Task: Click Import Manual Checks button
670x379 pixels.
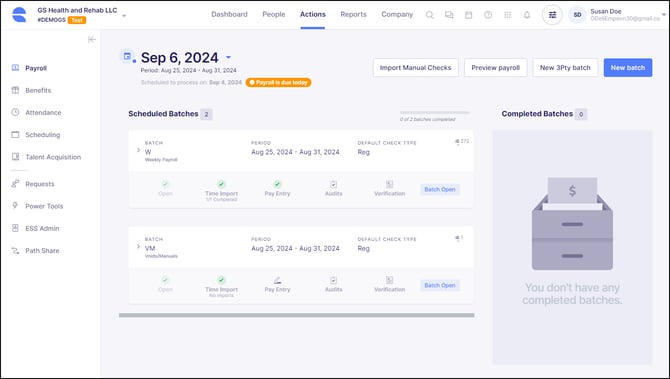Action: [x=415, y=68]
